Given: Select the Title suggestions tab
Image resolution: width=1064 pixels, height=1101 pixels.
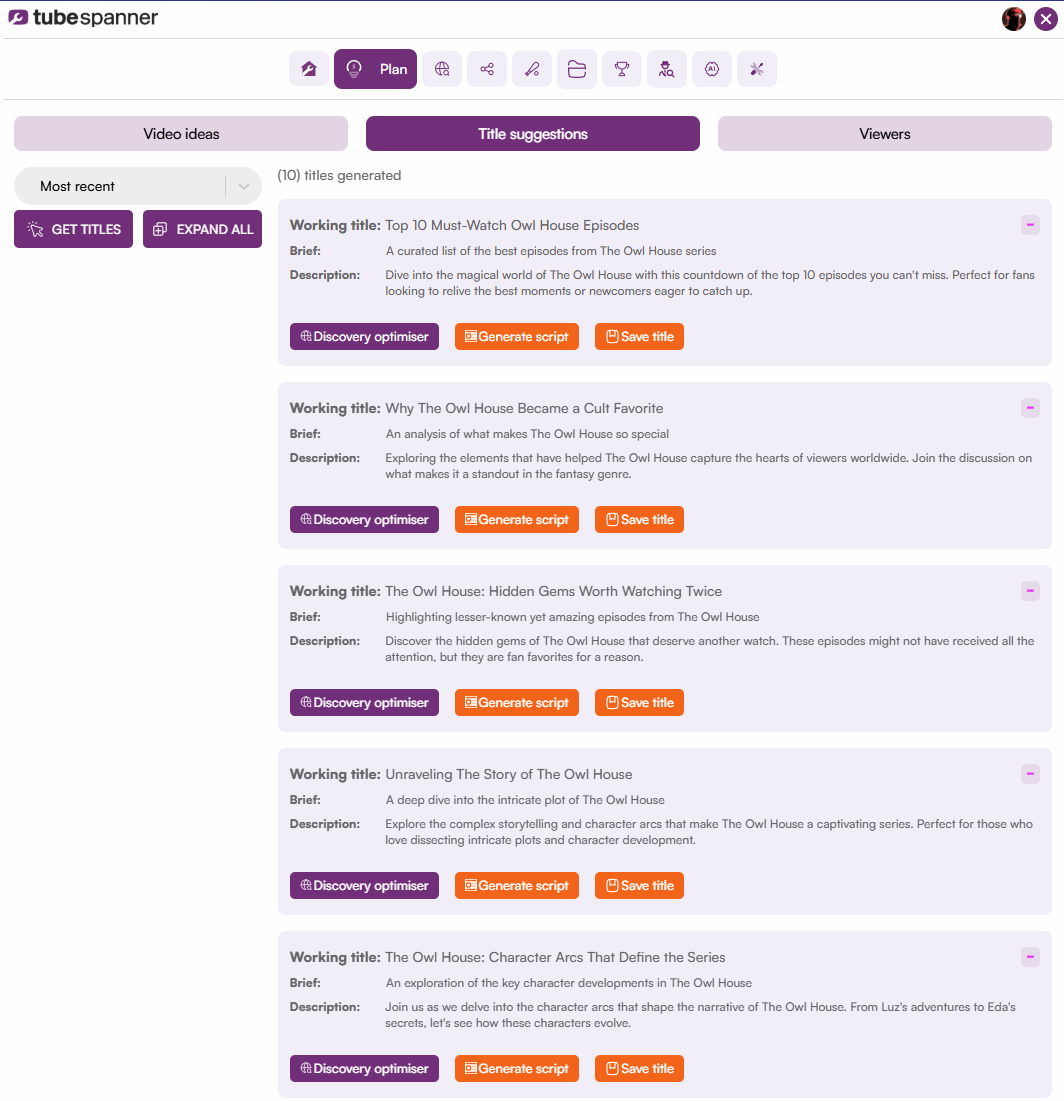Looking at the screenshot, I should click(x=532, y=133).
